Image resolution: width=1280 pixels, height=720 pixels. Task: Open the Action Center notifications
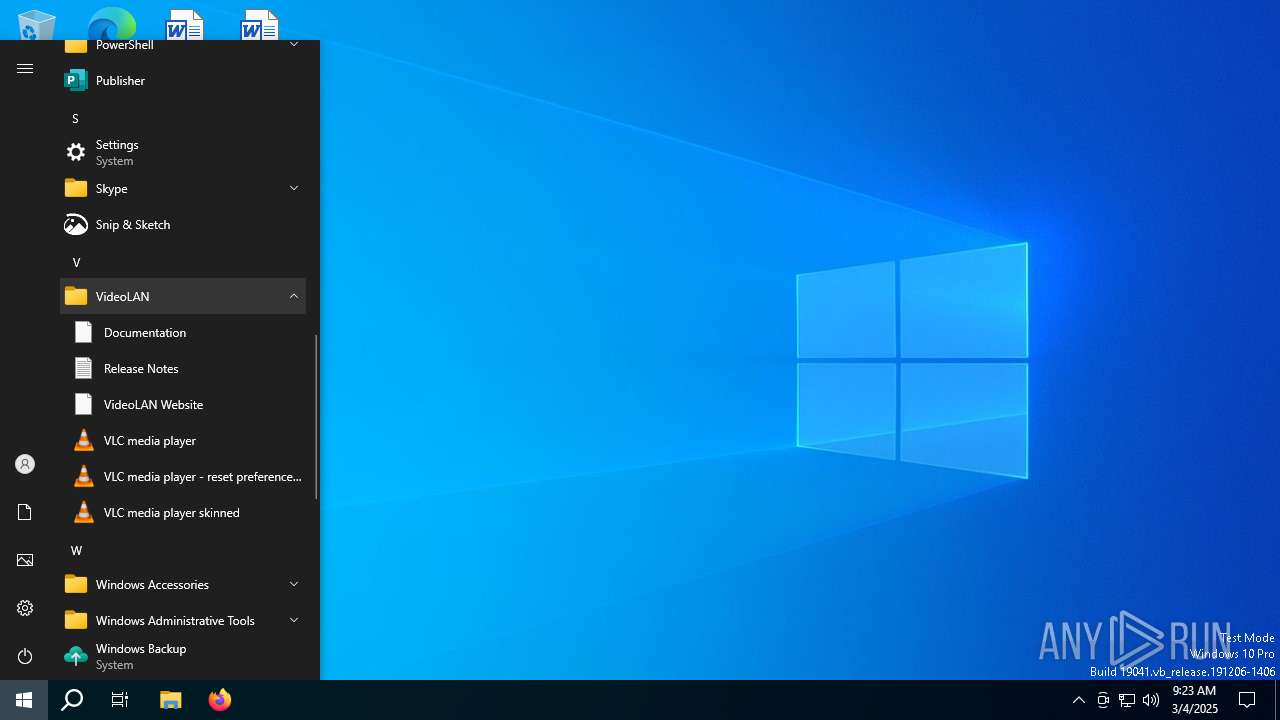[1247, 700]
